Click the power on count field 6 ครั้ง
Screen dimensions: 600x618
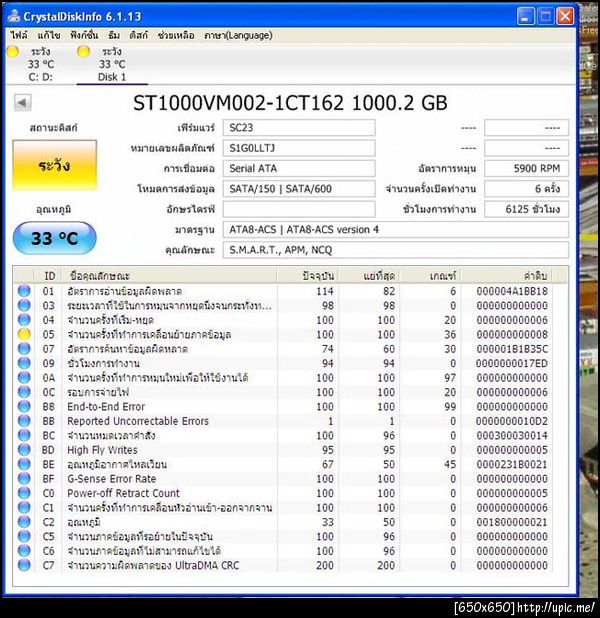pyautogui.click(x=526, y=189)
